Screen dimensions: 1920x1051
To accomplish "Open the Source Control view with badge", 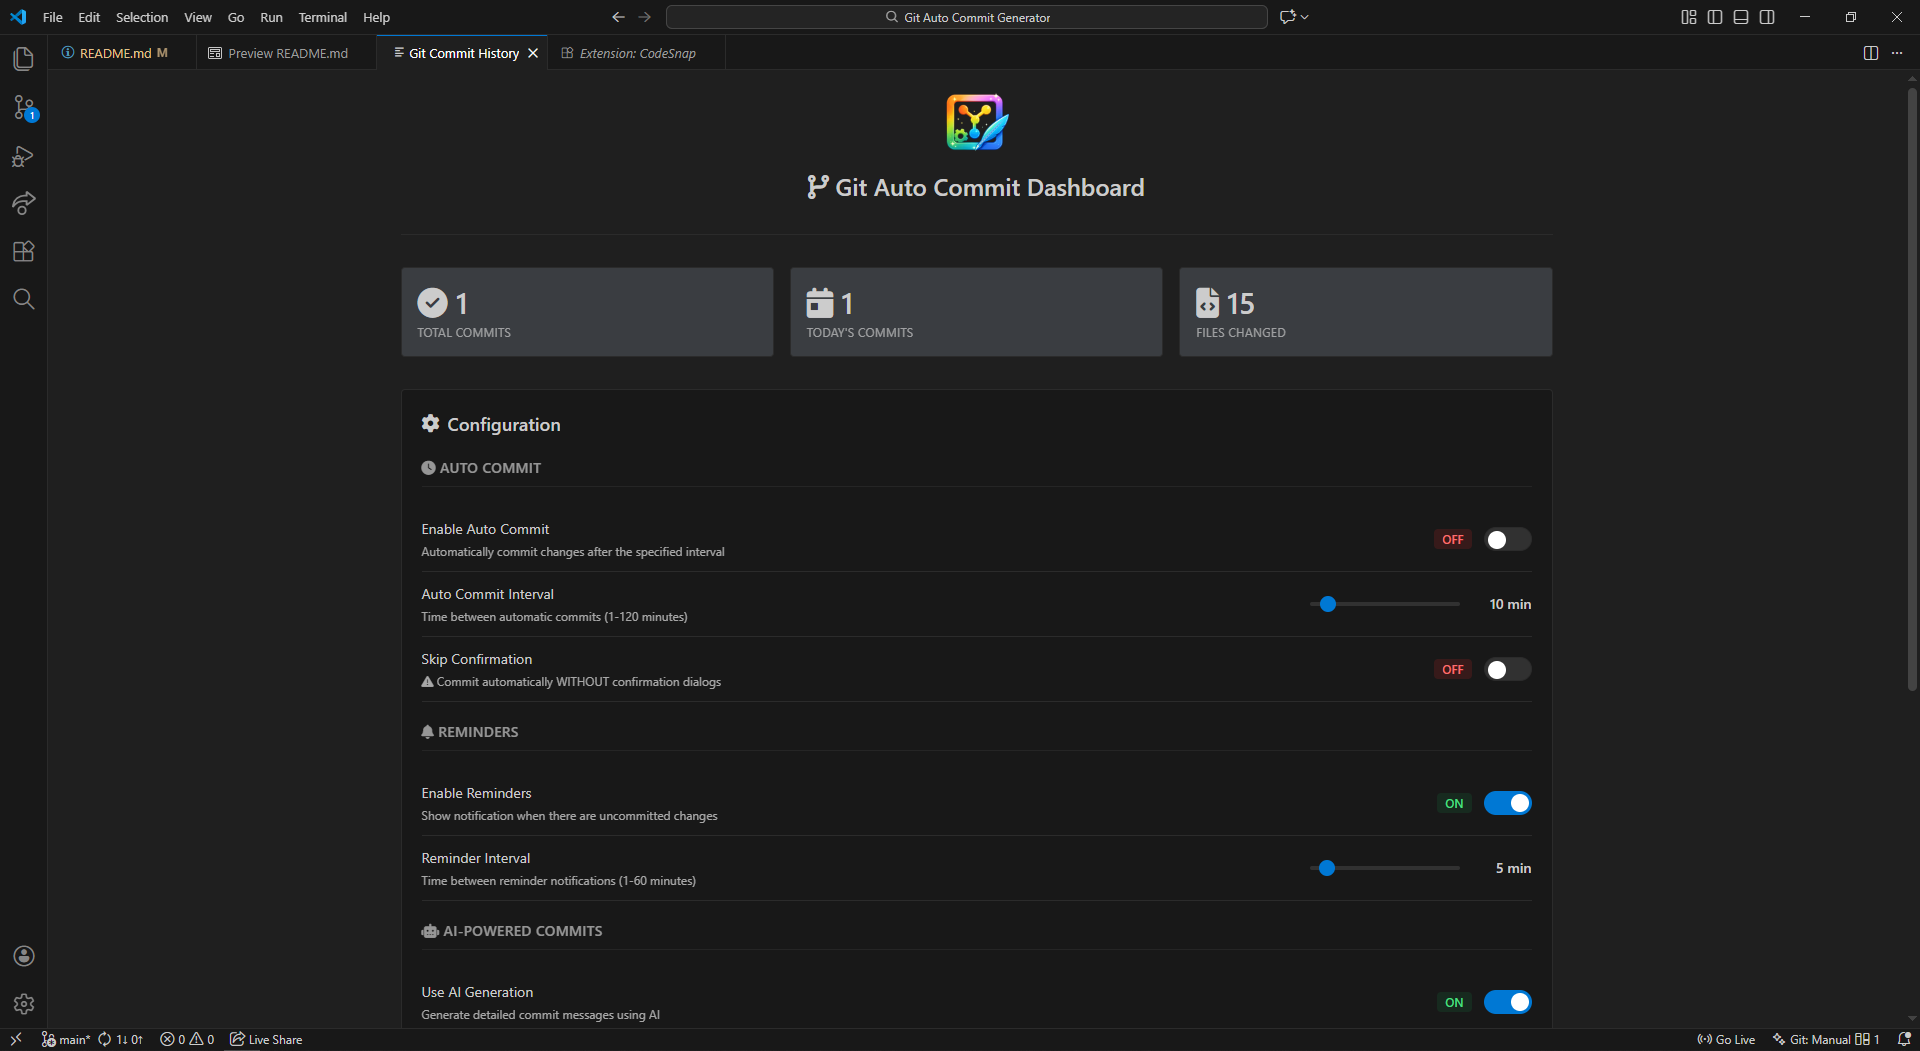I will click(23, 108).
